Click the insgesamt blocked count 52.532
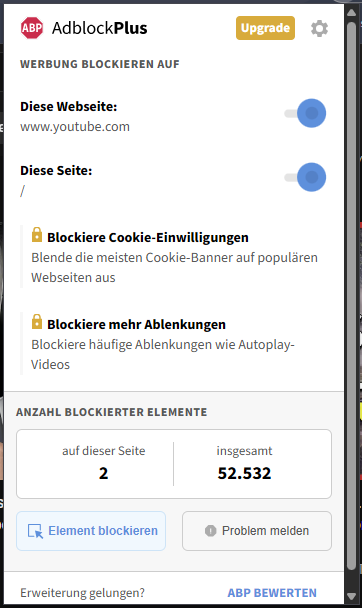Viewport: 362px width, 608px height. [244, 473]
